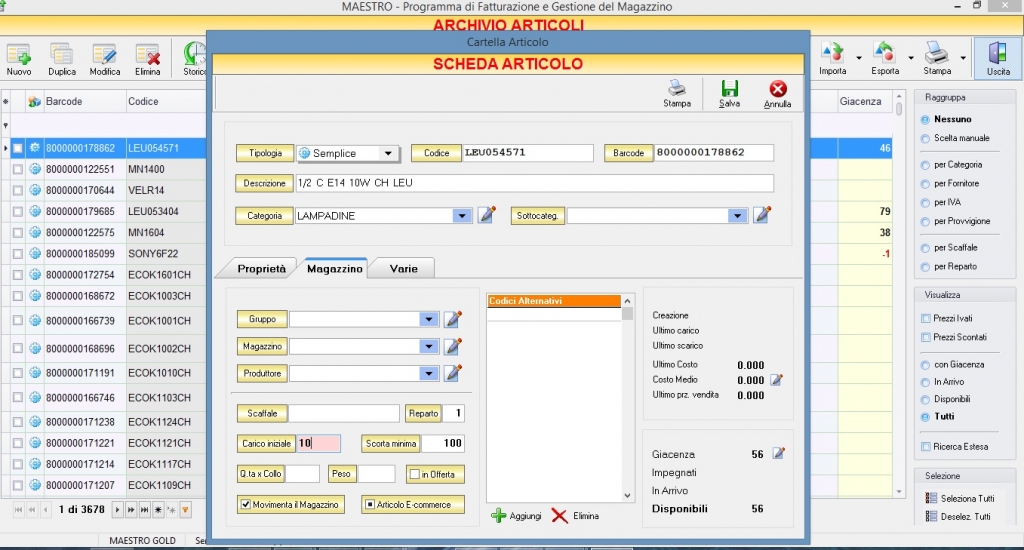
Task: Click the filter funnel icon in navigator
Action: point(185,510)
